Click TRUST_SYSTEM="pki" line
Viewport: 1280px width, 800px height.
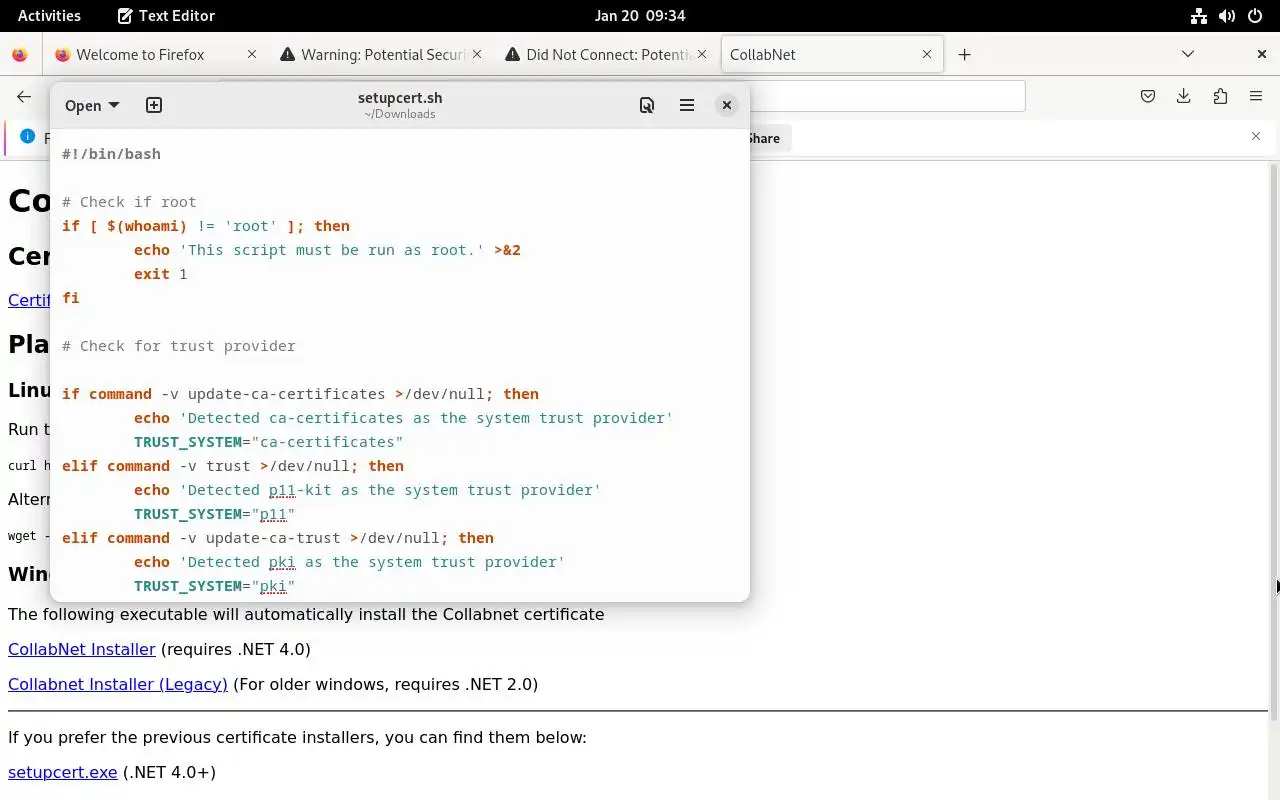(215, 586)
